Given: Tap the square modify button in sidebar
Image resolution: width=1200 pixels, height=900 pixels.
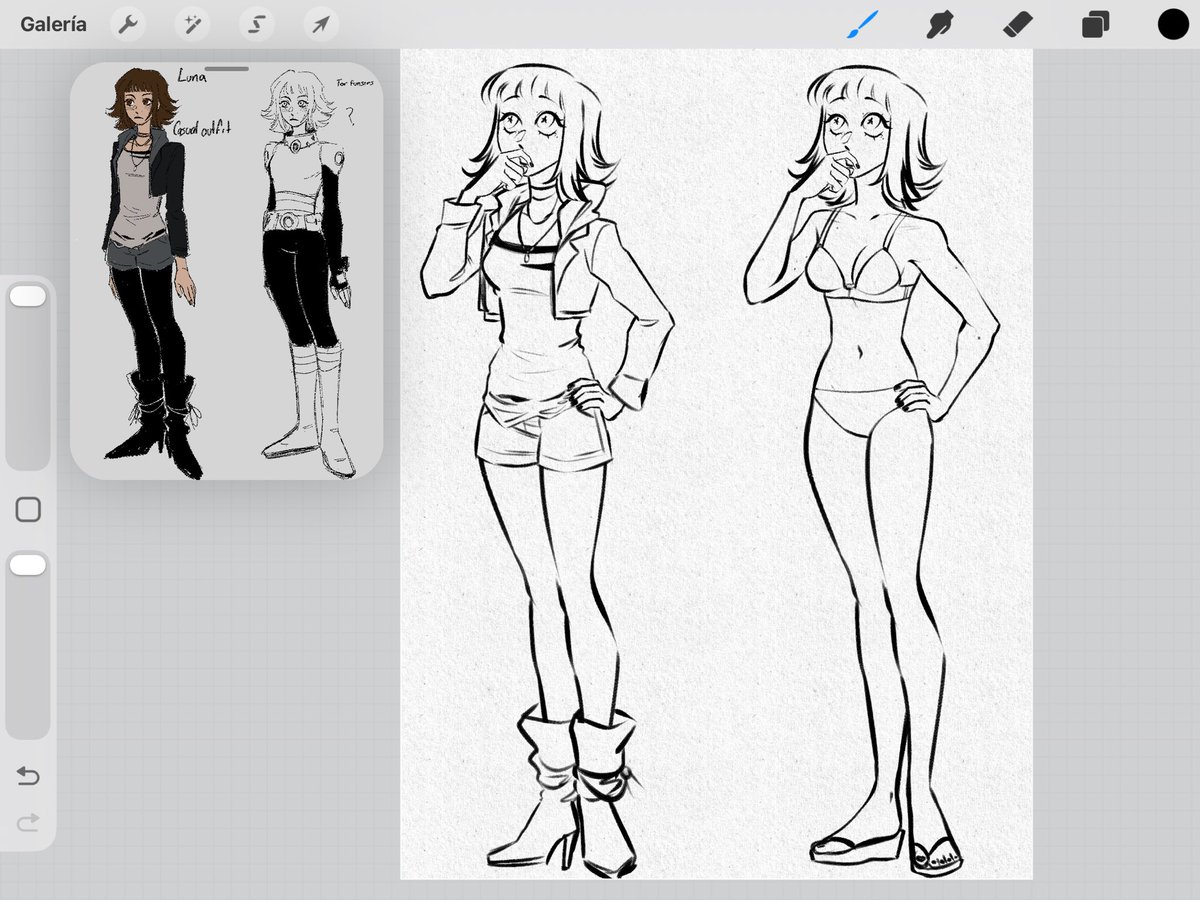Looking at the screenshot, I should pos(28,510).
